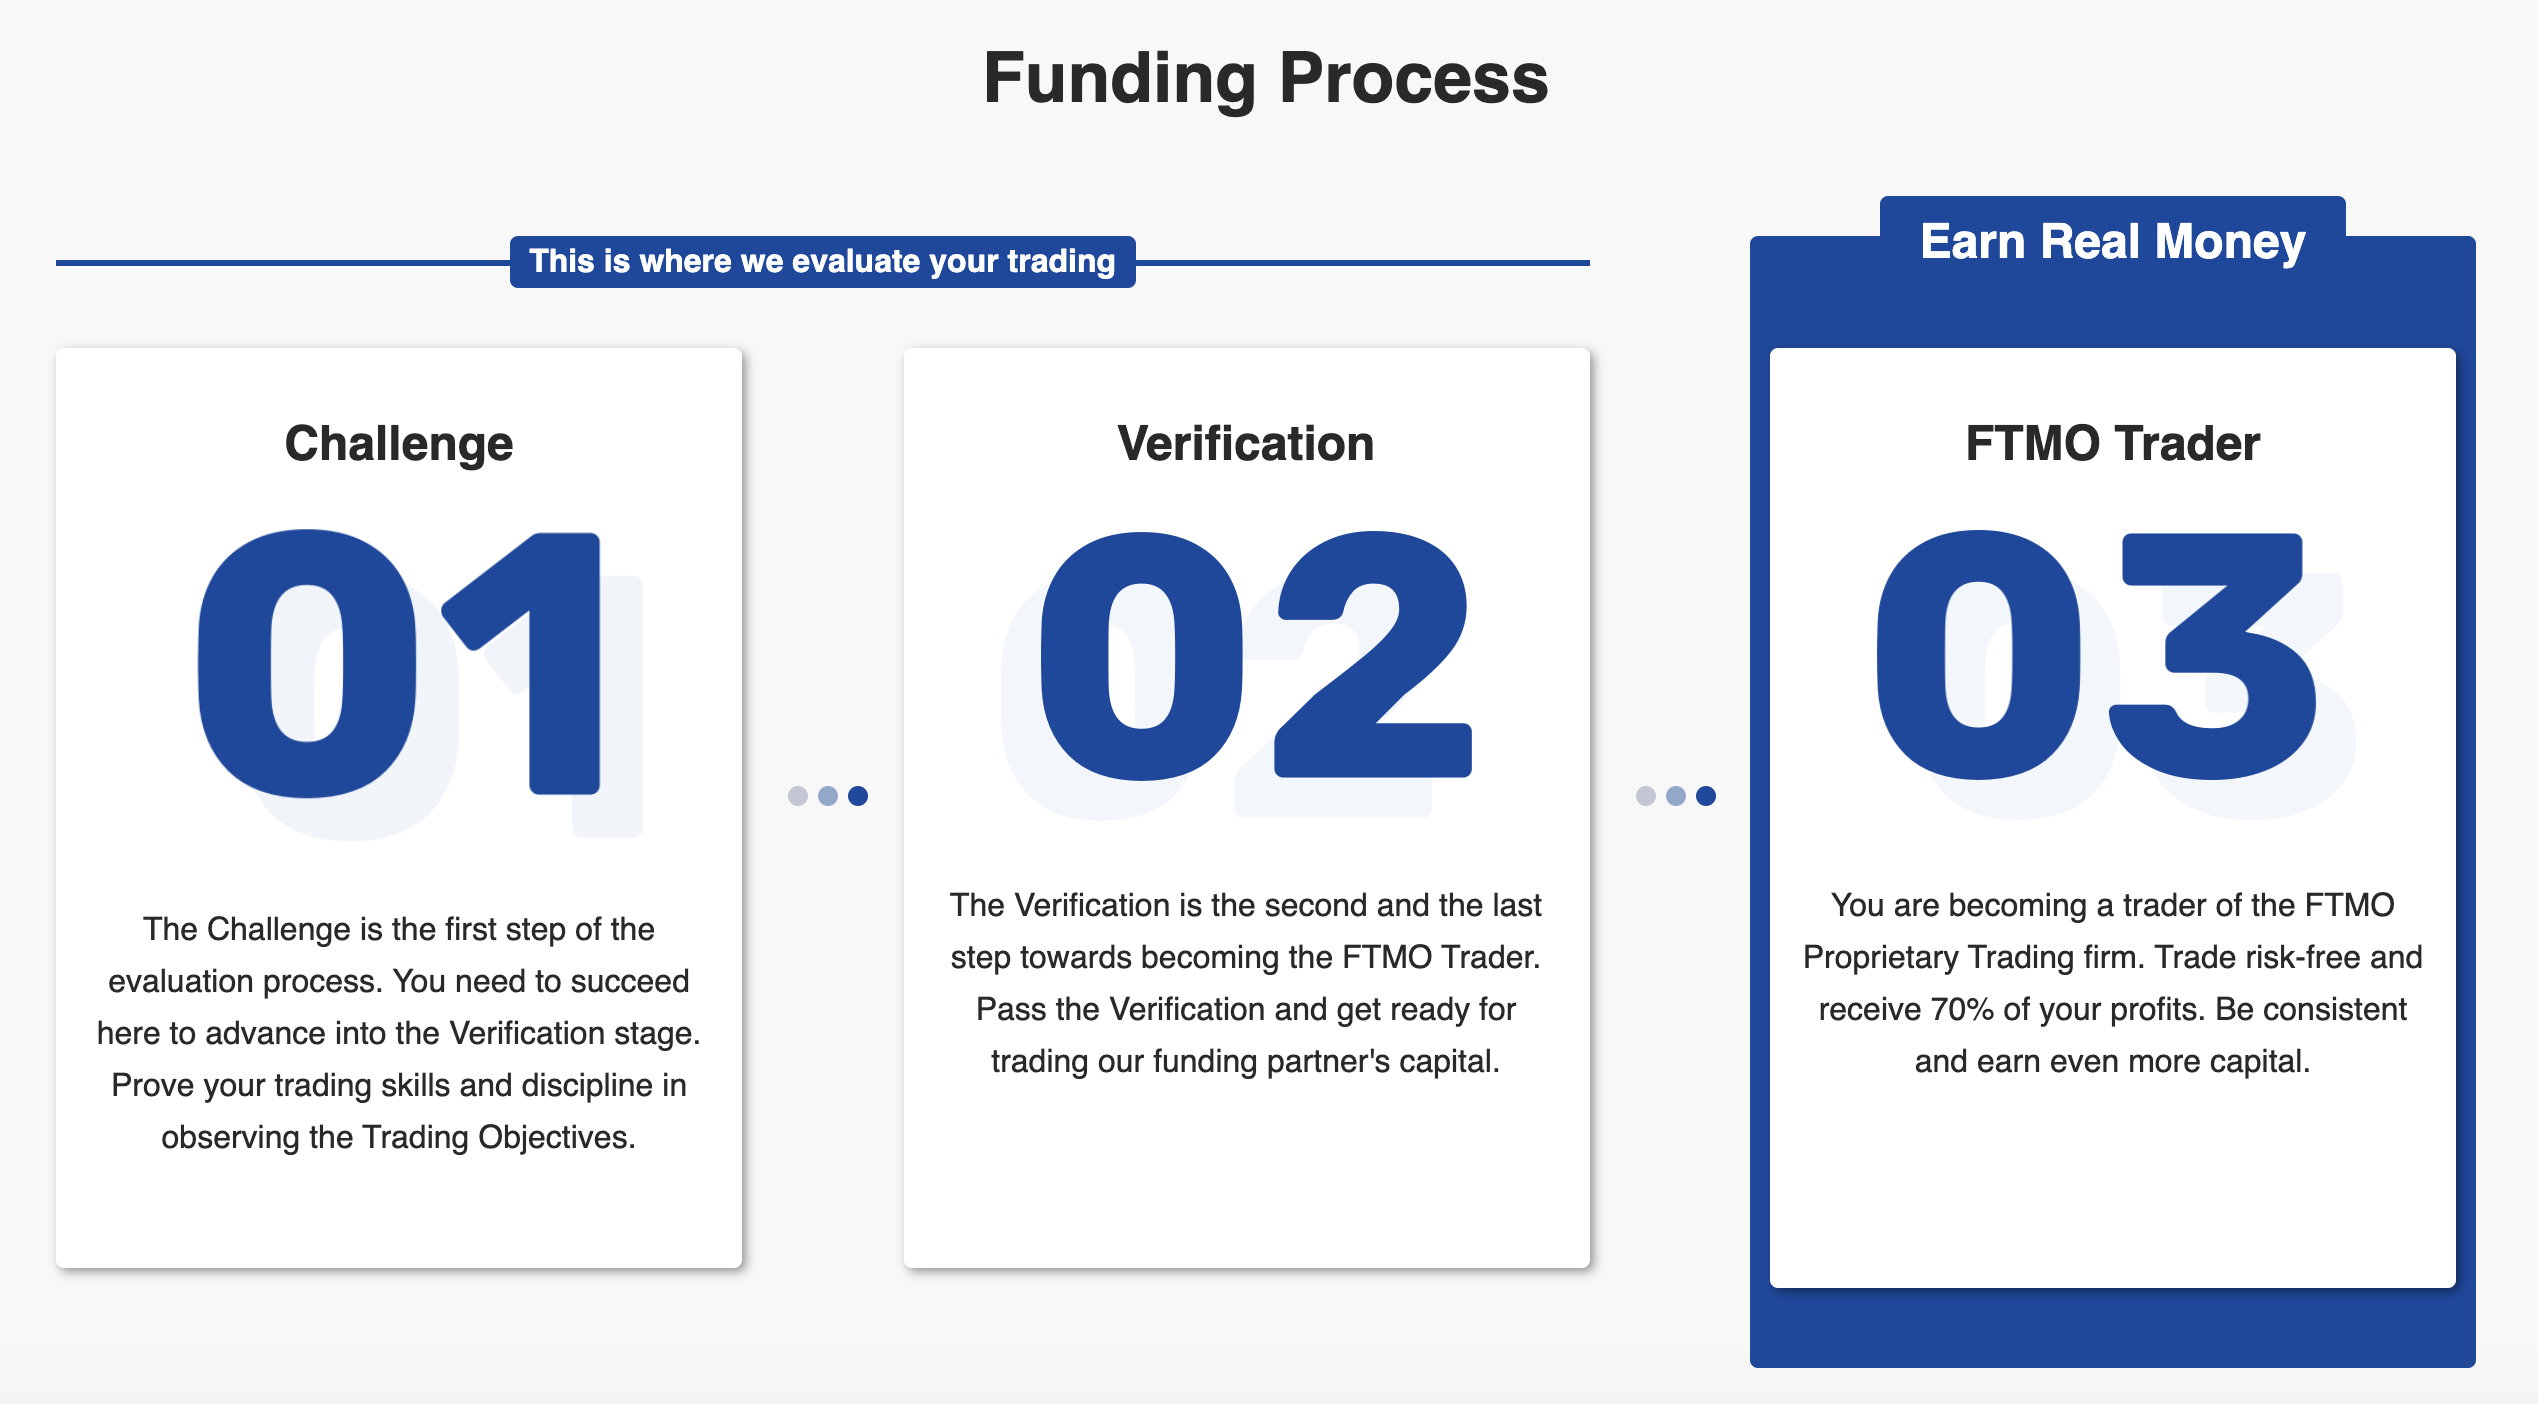
Task: Click the Verification card heading
Action: [x=1246, y=443]
